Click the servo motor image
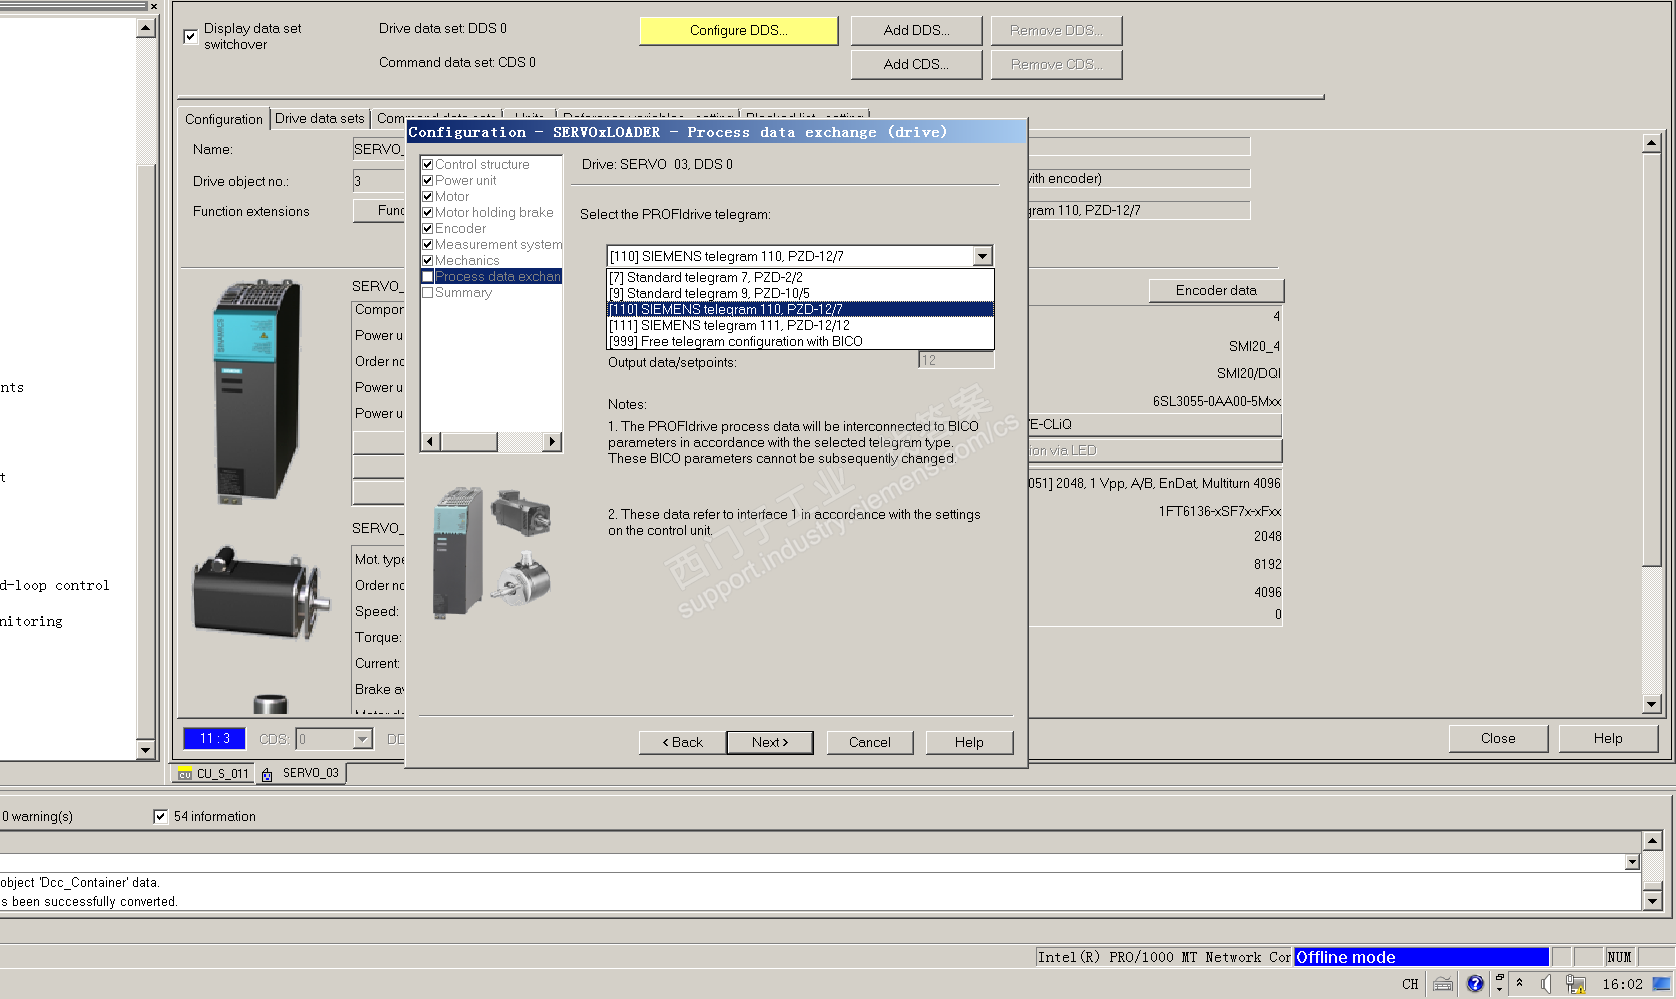1676x999 pixels. pos(261,592)
